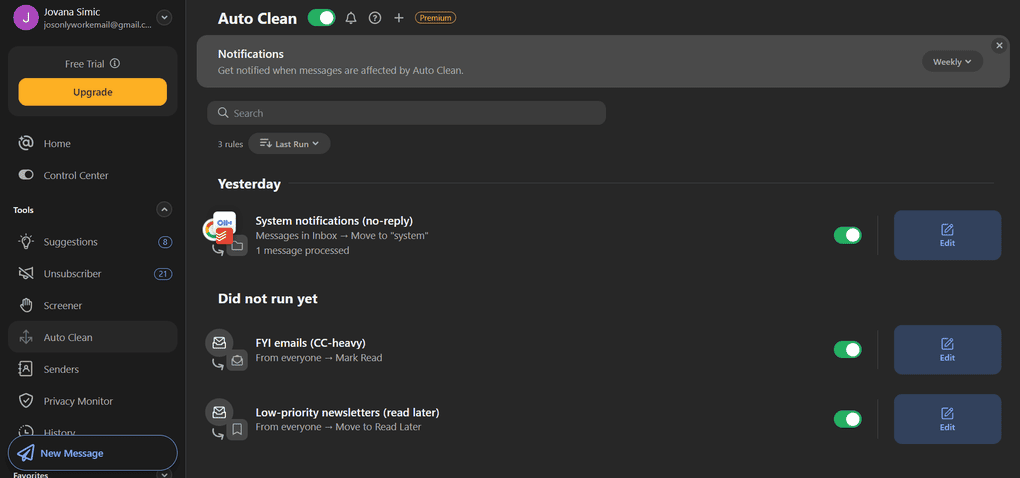Click the Unsubscriber muted megaphone icon

26,274
